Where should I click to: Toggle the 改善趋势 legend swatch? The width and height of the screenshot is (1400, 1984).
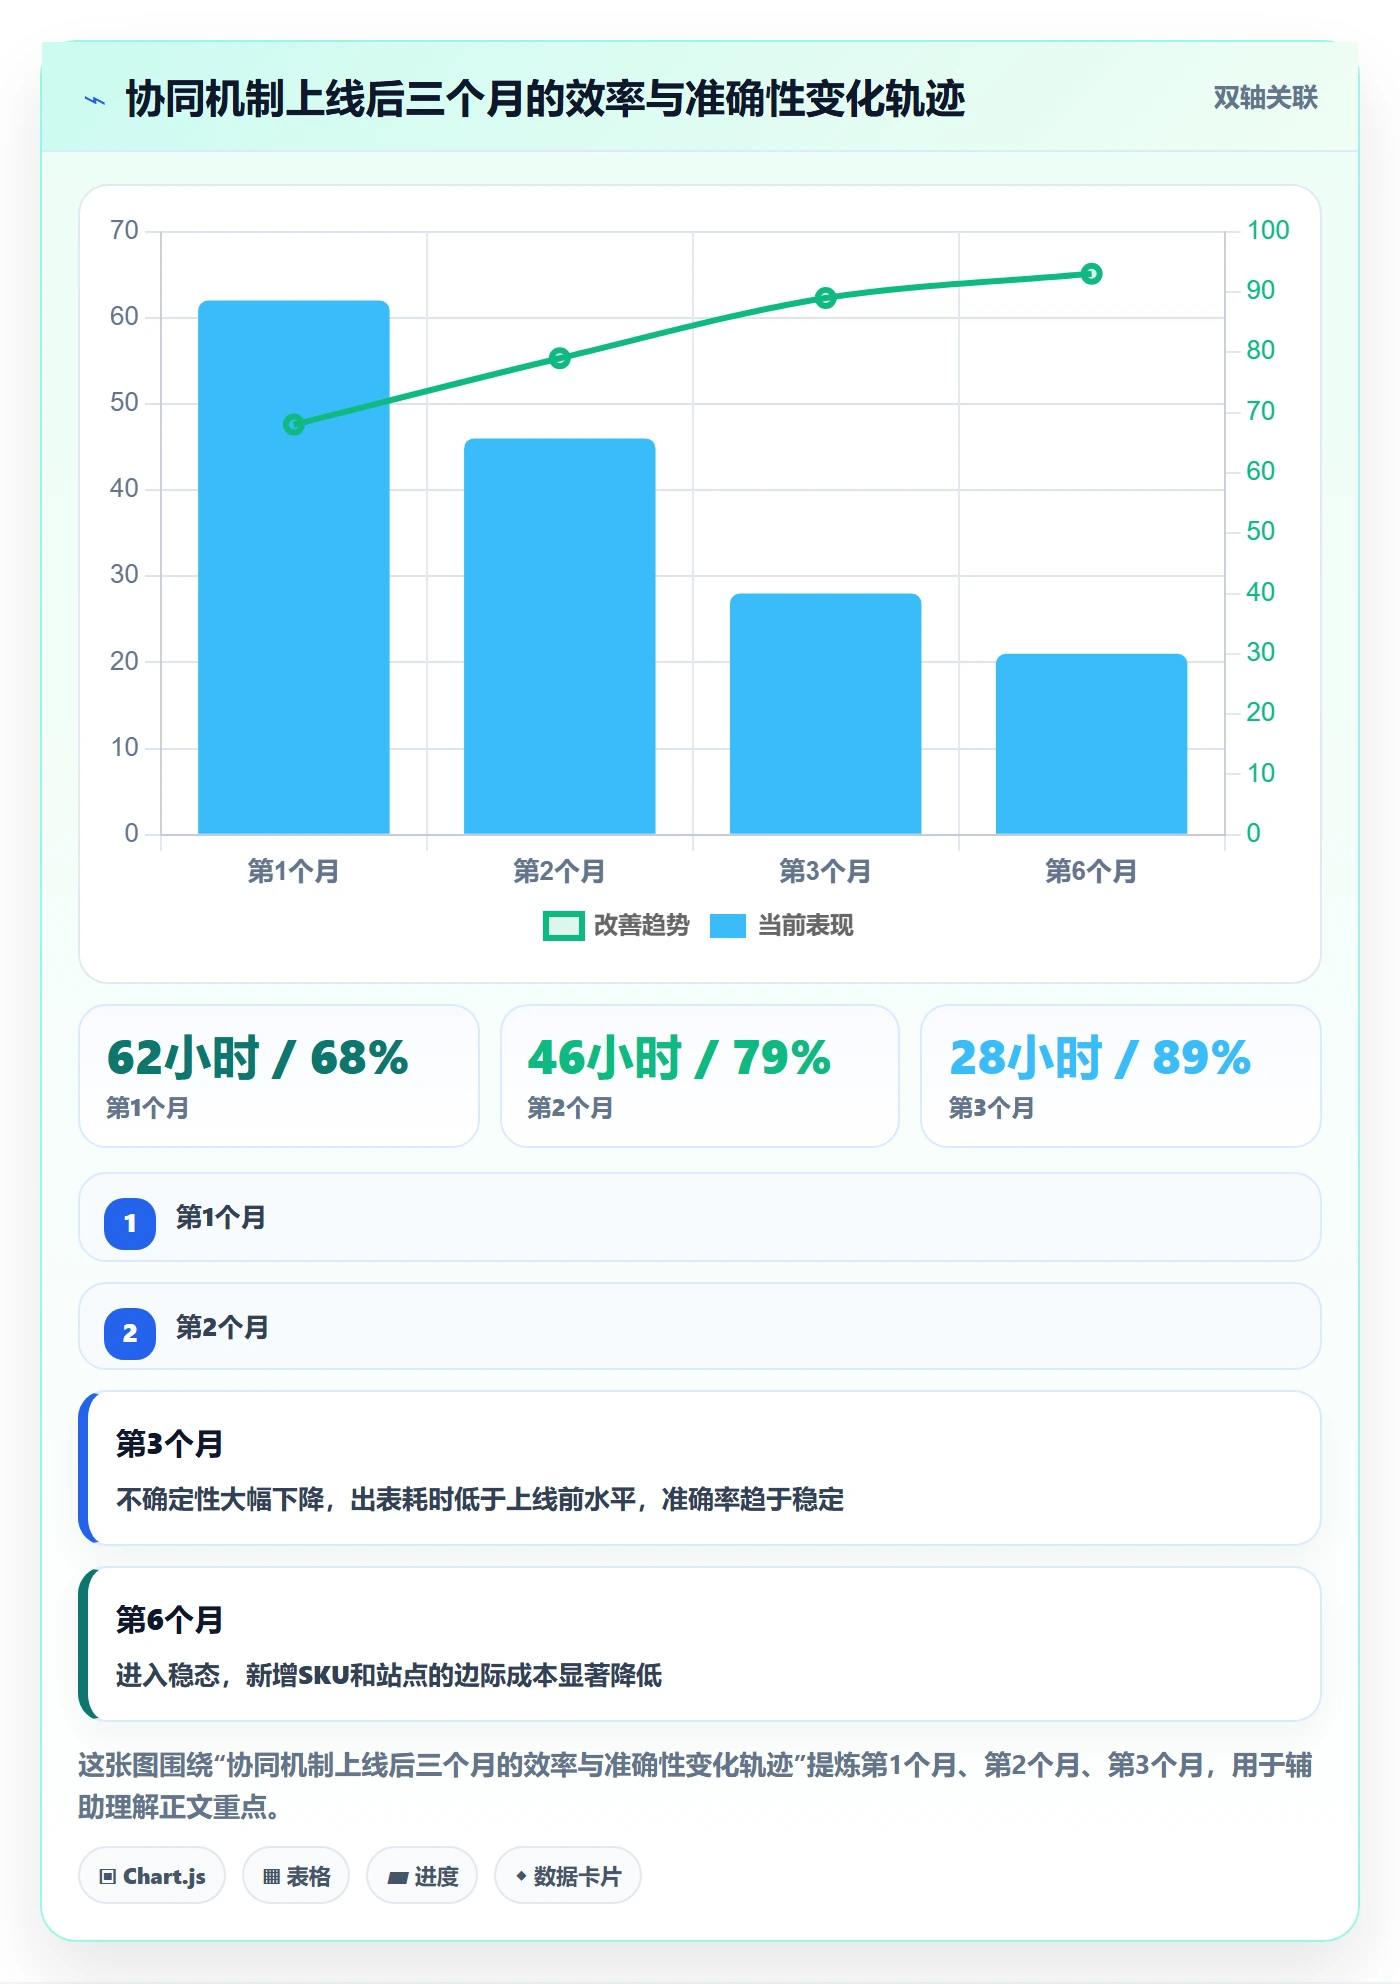point(563,926)
